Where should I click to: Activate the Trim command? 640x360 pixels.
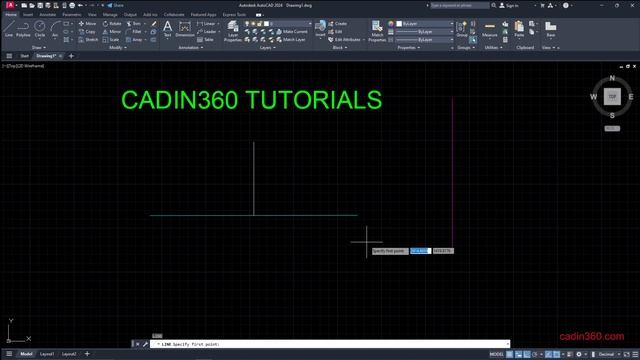133,24
